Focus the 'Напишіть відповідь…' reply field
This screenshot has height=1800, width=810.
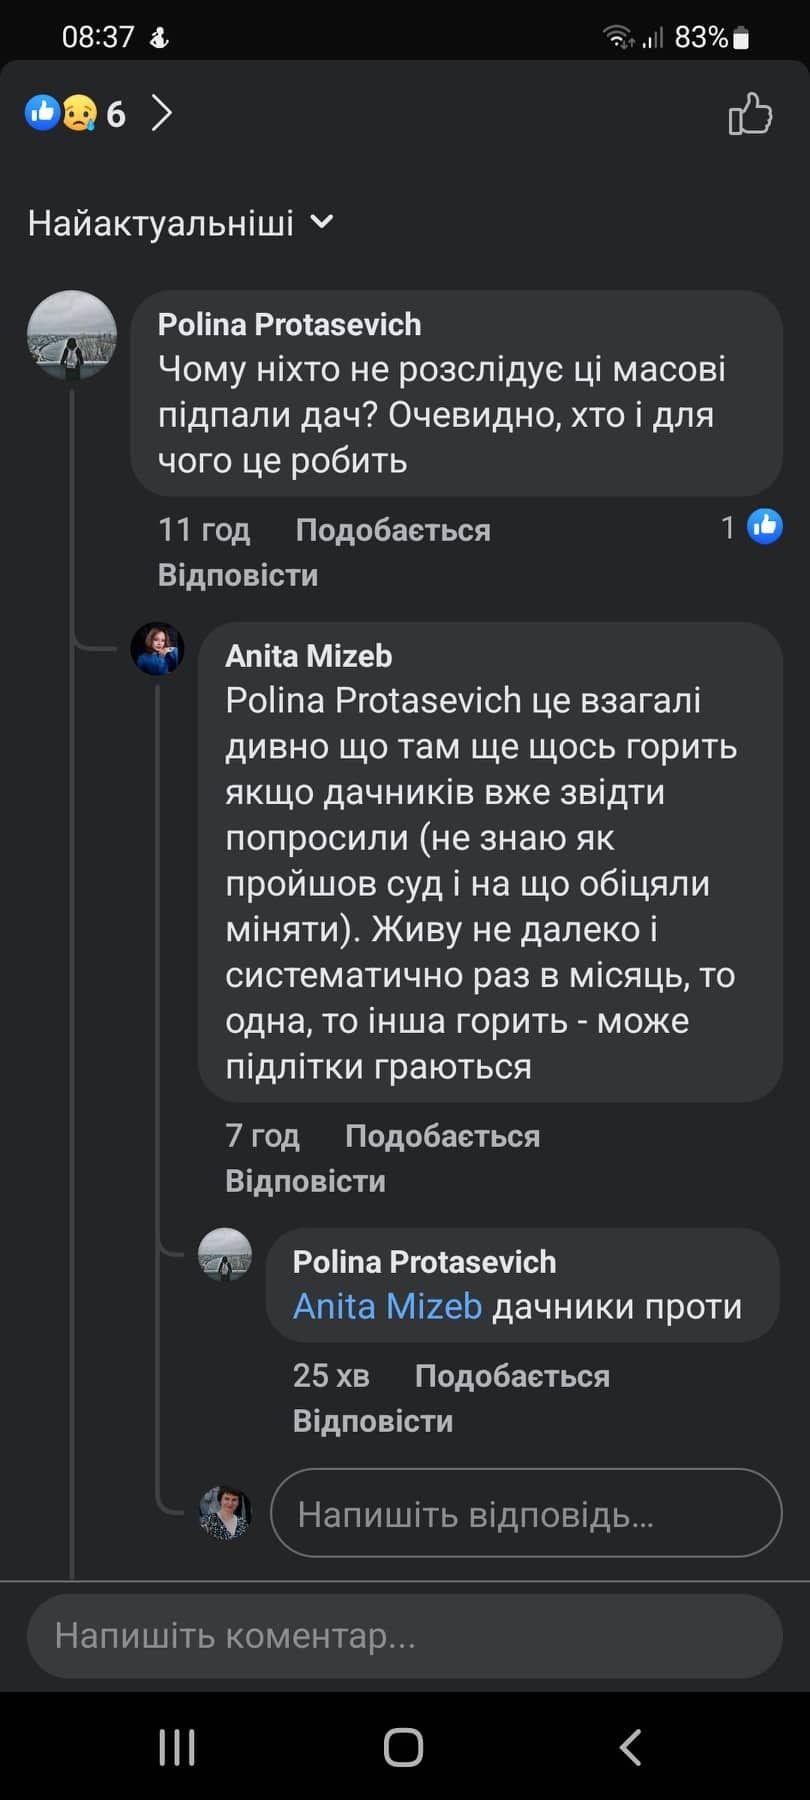[525, 1514]
